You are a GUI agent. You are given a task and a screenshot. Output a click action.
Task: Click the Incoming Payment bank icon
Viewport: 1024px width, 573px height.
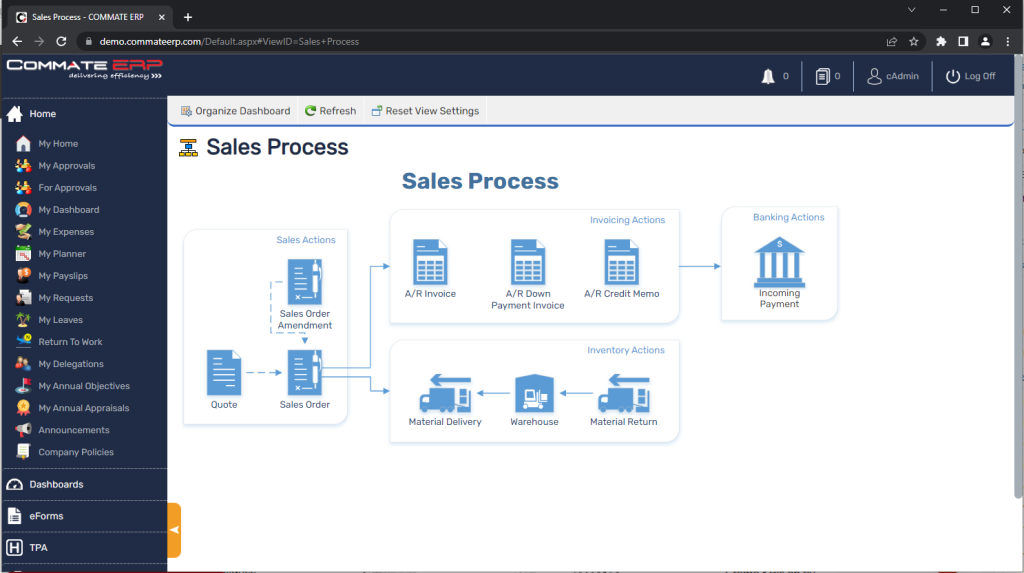click(x=779, y=262)
